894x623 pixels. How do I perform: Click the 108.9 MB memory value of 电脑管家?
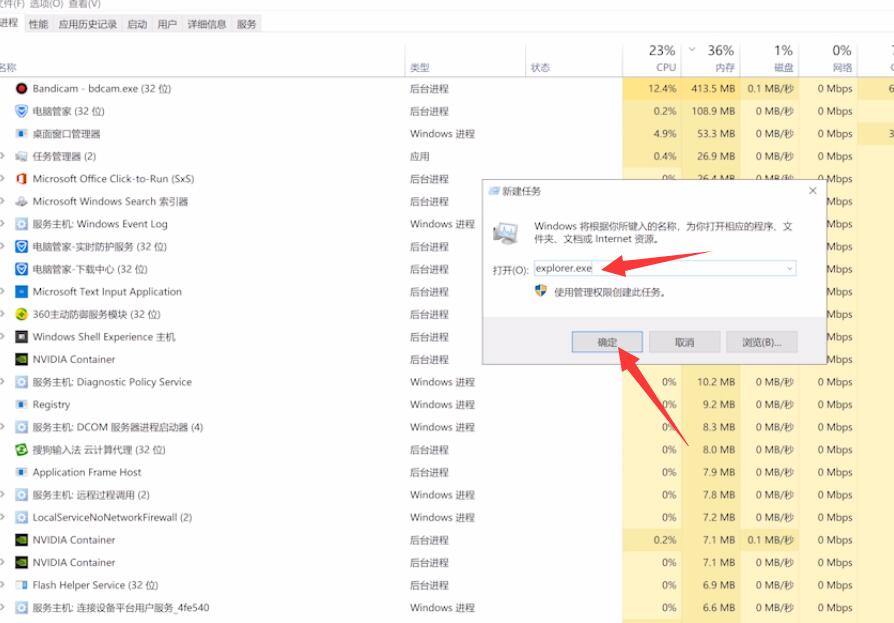[713, 111]
